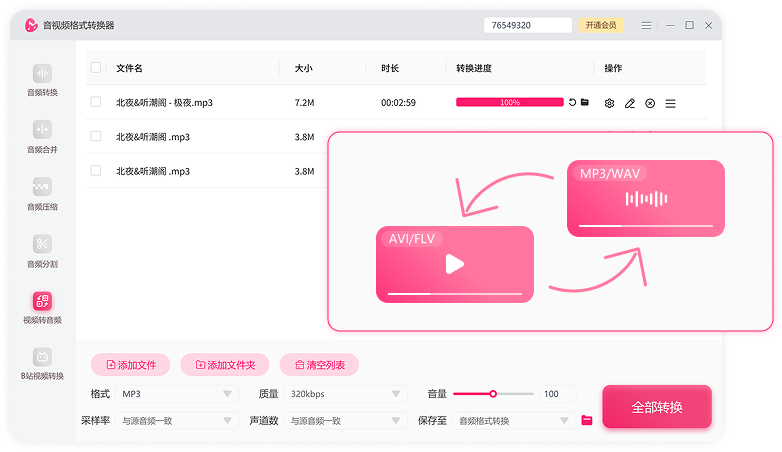Click the retry convert icon beside progress bar
This screenshot has height=452, width=782.
(572, 103)
